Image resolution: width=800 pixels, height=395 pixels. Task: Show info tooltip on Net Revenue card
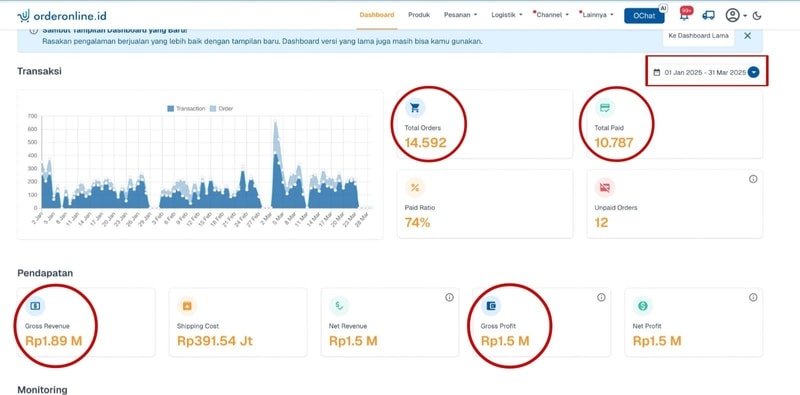coord(449,298)
